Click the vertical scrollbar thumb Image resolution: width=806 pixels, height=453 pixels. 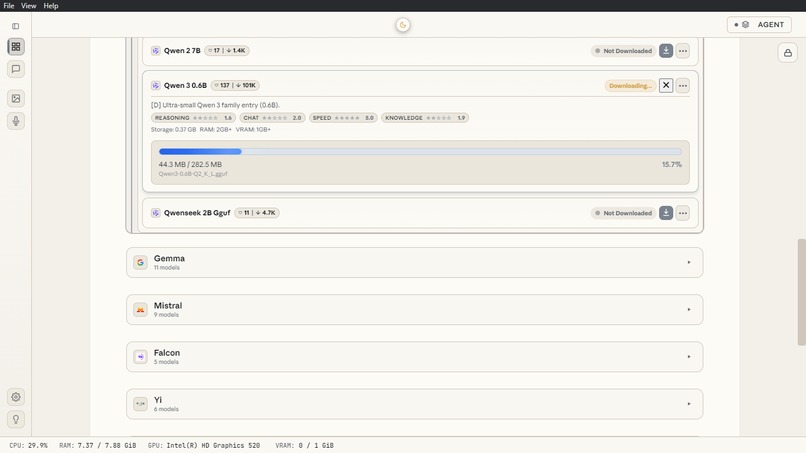tap(801, 292)
